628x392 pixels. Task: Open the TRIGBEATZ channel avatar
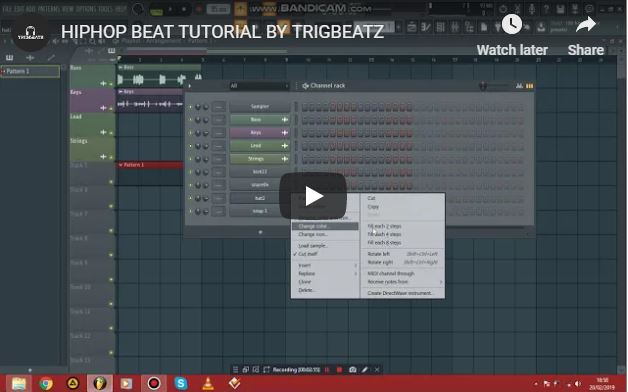pyautogui.click(x=31, y=33)
